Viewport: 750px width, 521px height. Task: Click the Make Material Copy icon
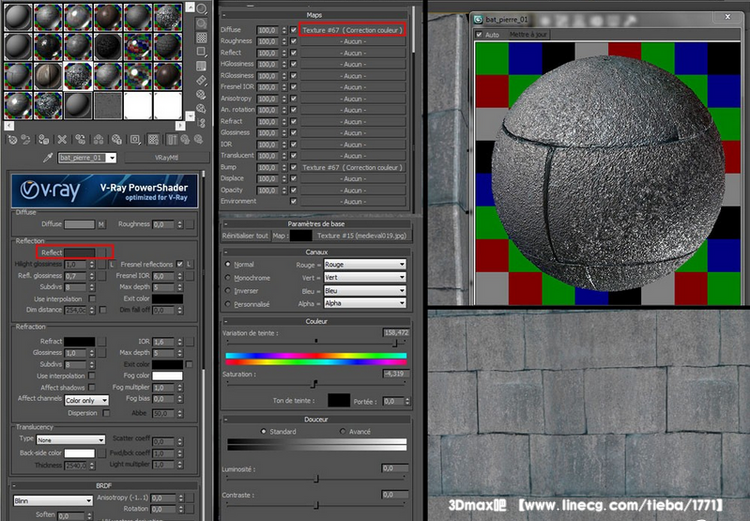(x=80, y=140)
